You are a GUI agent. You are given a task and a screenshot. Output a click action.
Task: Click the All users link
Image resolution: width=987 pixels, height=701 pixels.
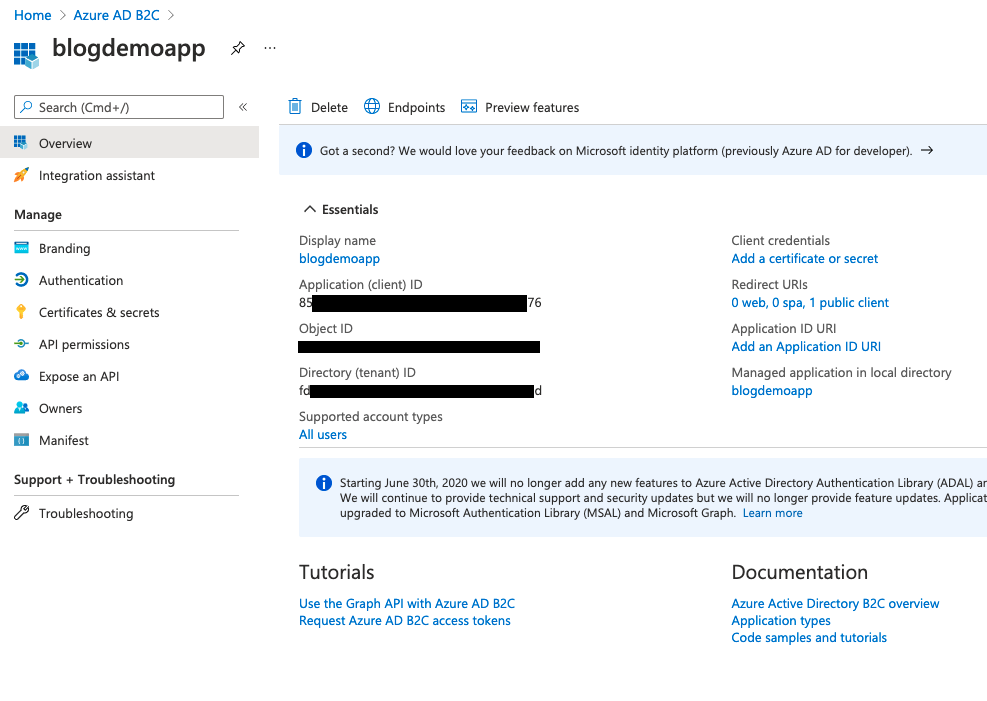(x=323, y=435)
